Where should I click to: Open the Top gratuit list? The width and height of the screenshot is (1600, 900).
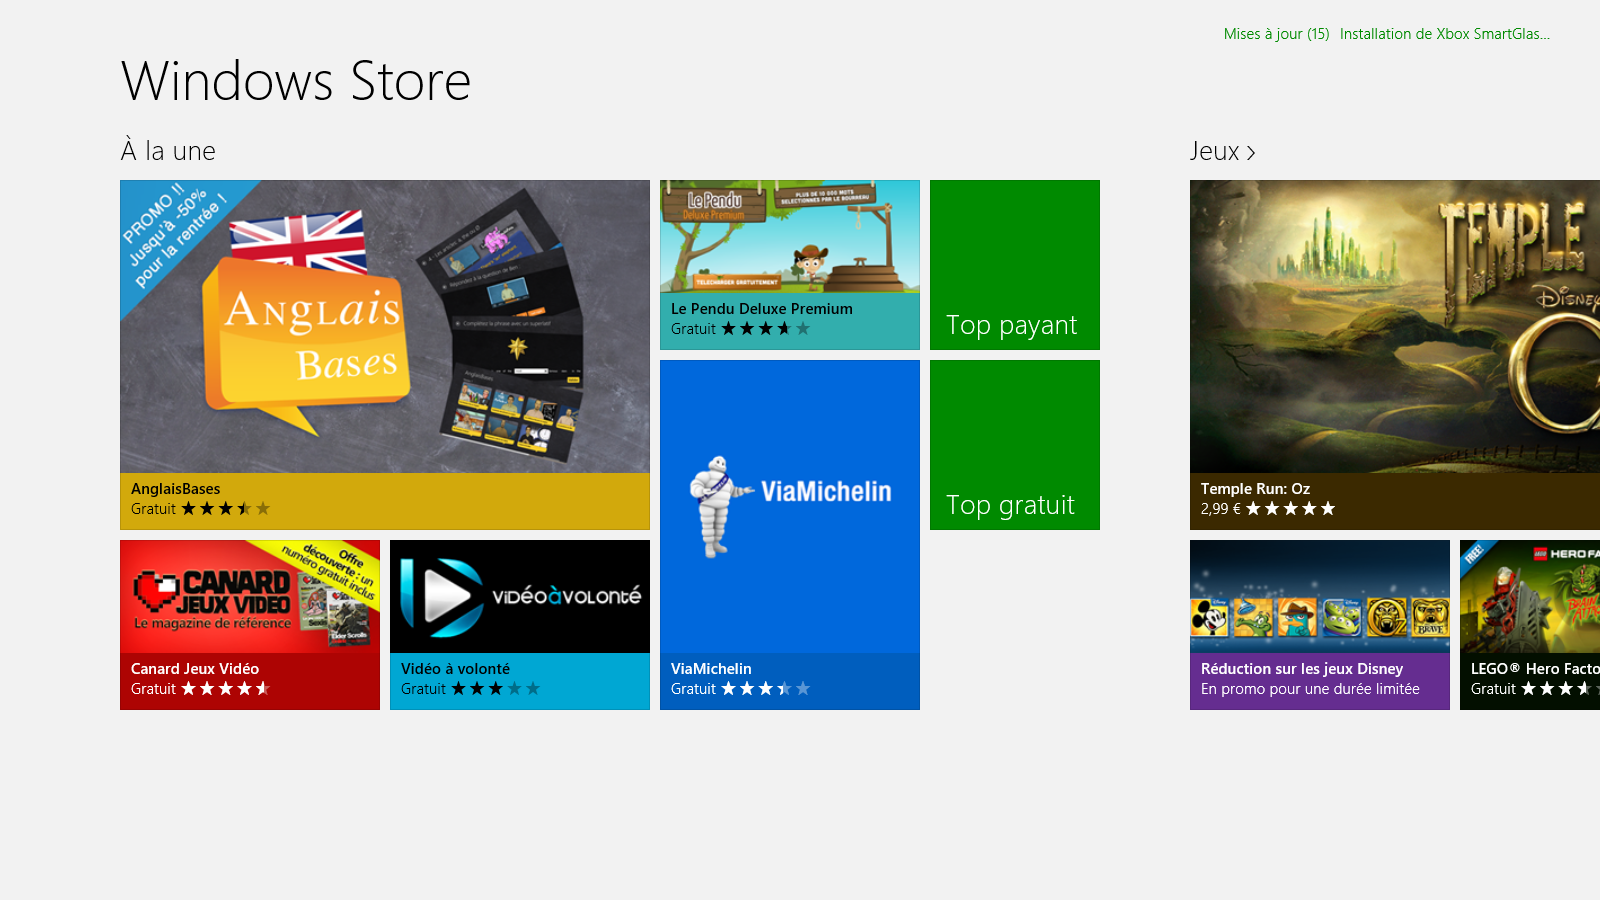[1015, 445]
